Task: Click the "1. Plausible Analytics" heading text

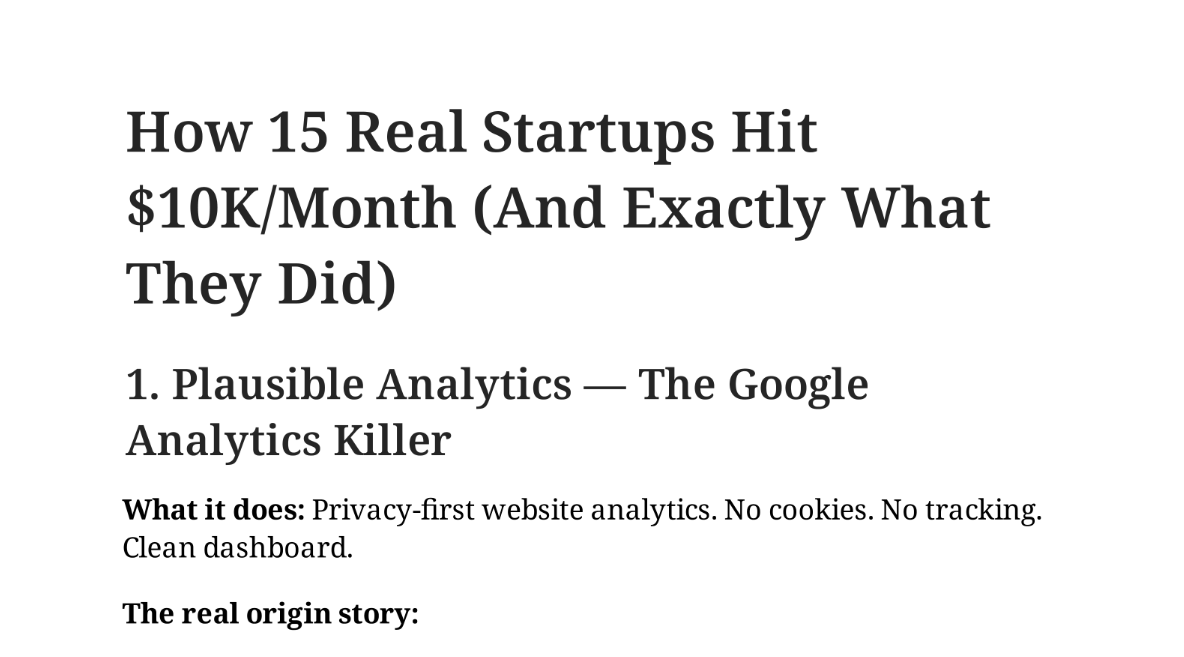Action: (349, 385)
